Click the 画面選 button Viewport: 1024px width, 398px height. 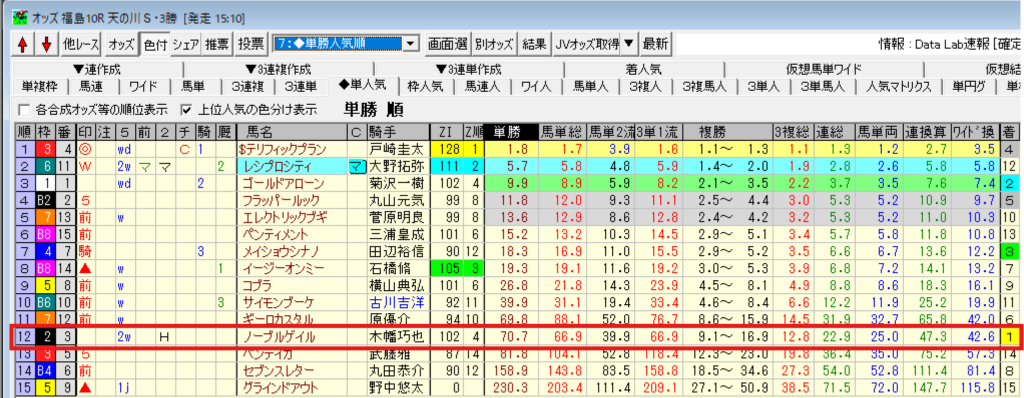448,44
